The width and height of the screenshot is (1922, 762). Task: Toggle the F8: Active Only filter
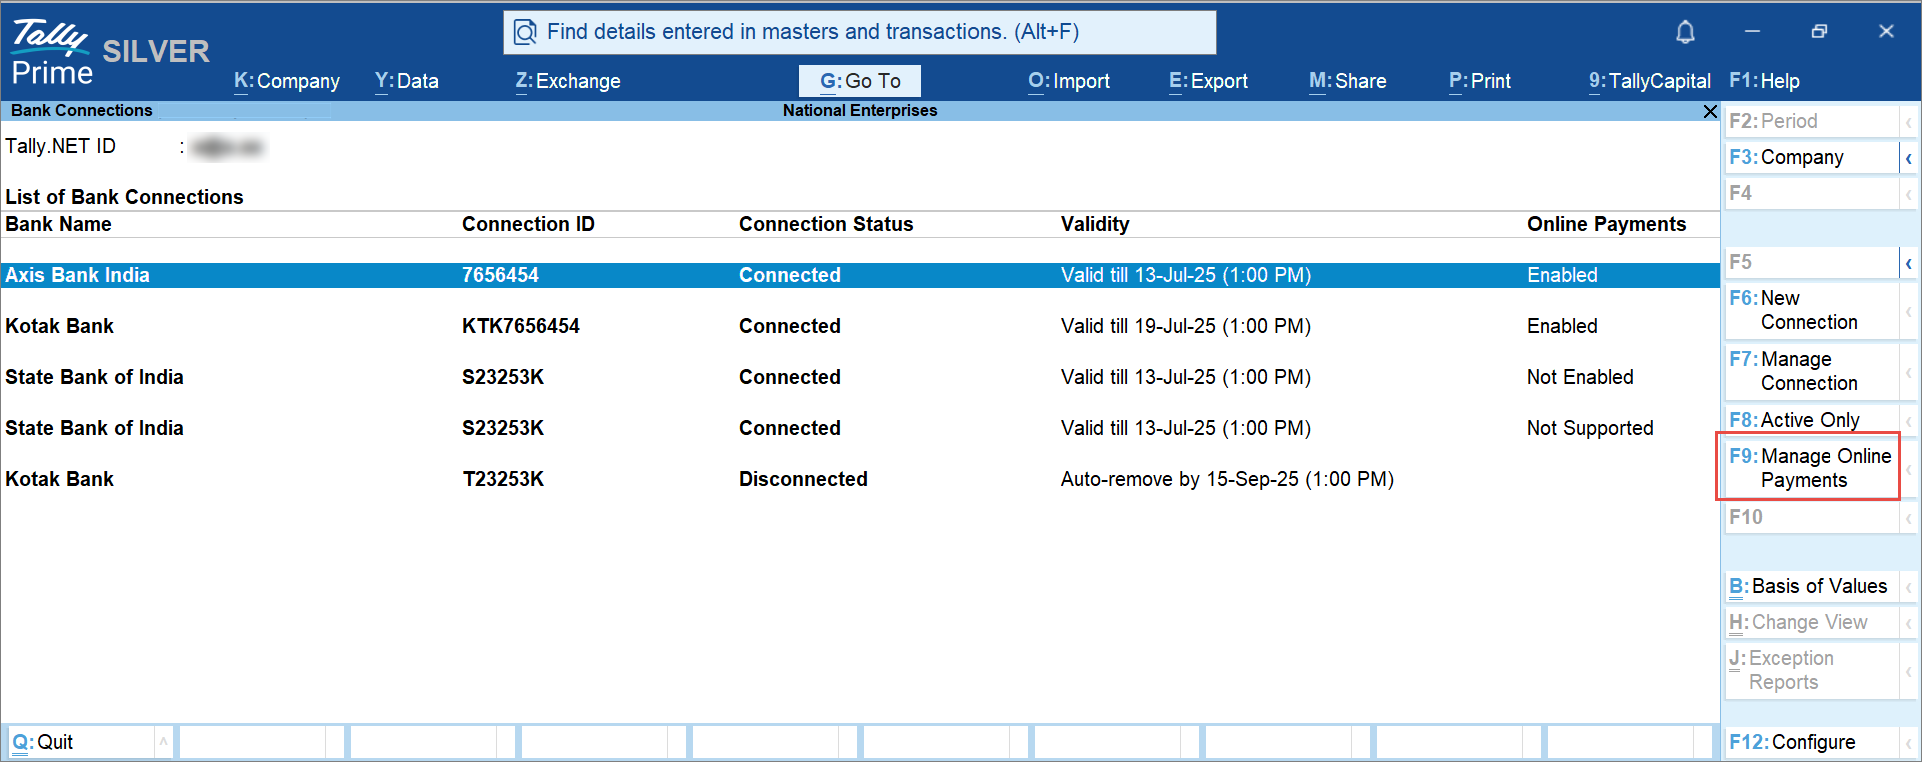(1810, 420)
